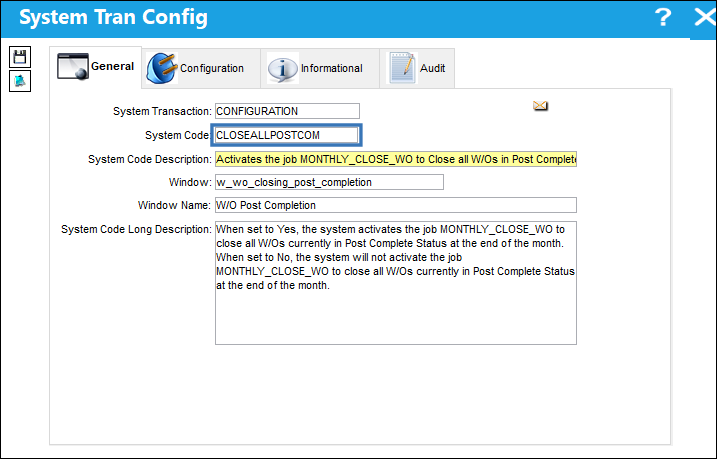The height and width of the screenshot is (459, 717).
Task: Switch to the General tab
Action: 96,67
